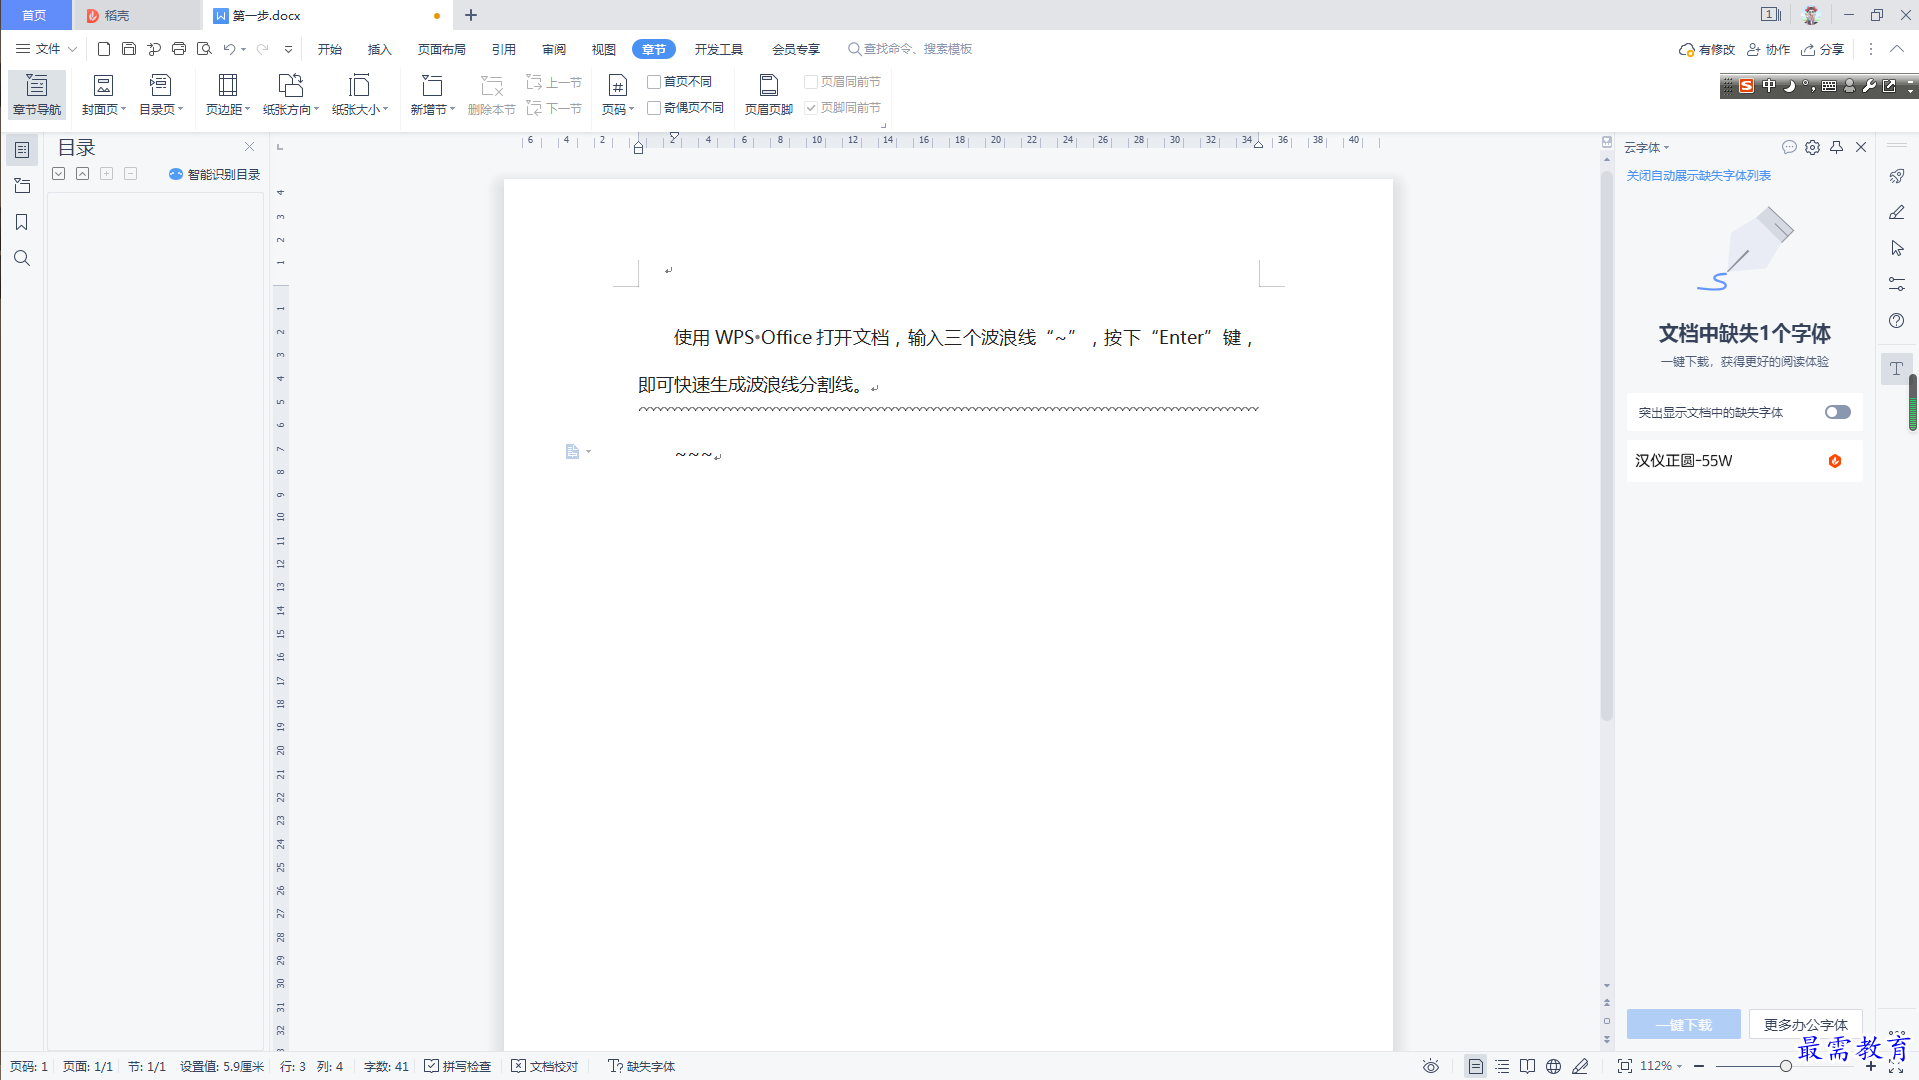Open the 页眉页脚 header footer tool
Viewport: 1919px width, 1080px height.
click(768, 94)
